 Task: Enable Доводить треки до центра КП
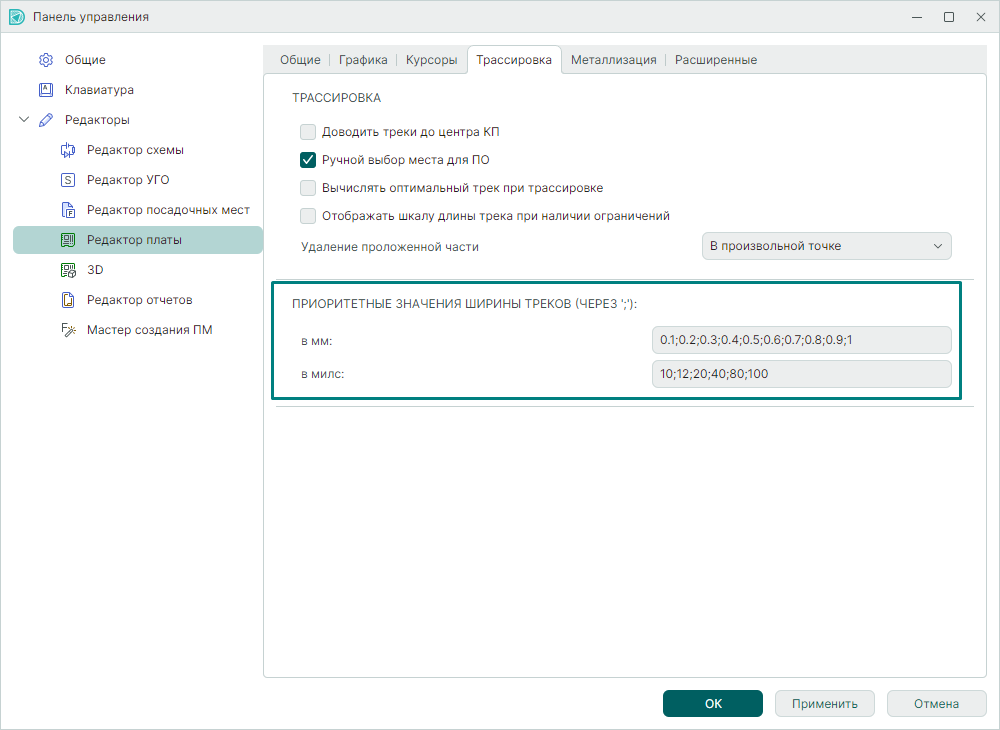click(308, 132)
